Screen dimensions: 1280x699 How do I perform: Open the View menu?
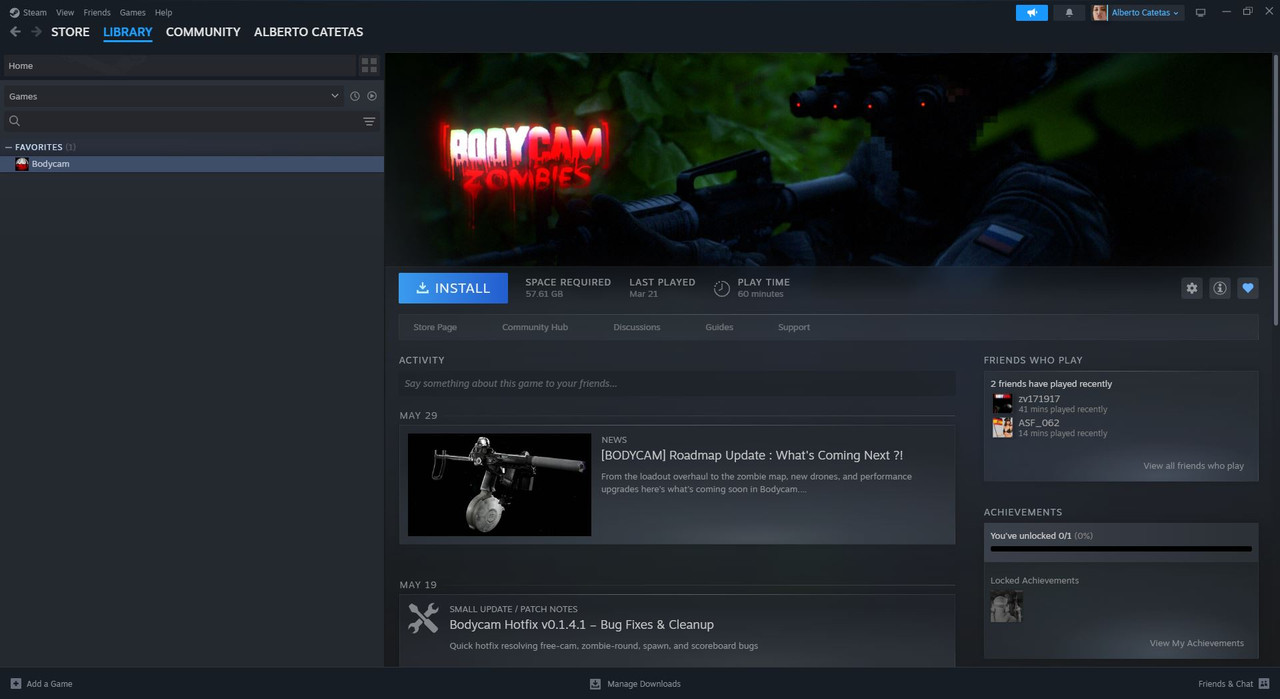point(65,12)
